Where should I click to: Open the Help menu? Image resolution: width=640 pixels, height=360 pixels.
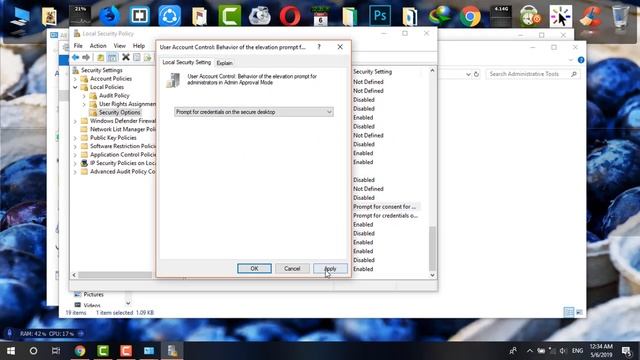coord(139,46)
